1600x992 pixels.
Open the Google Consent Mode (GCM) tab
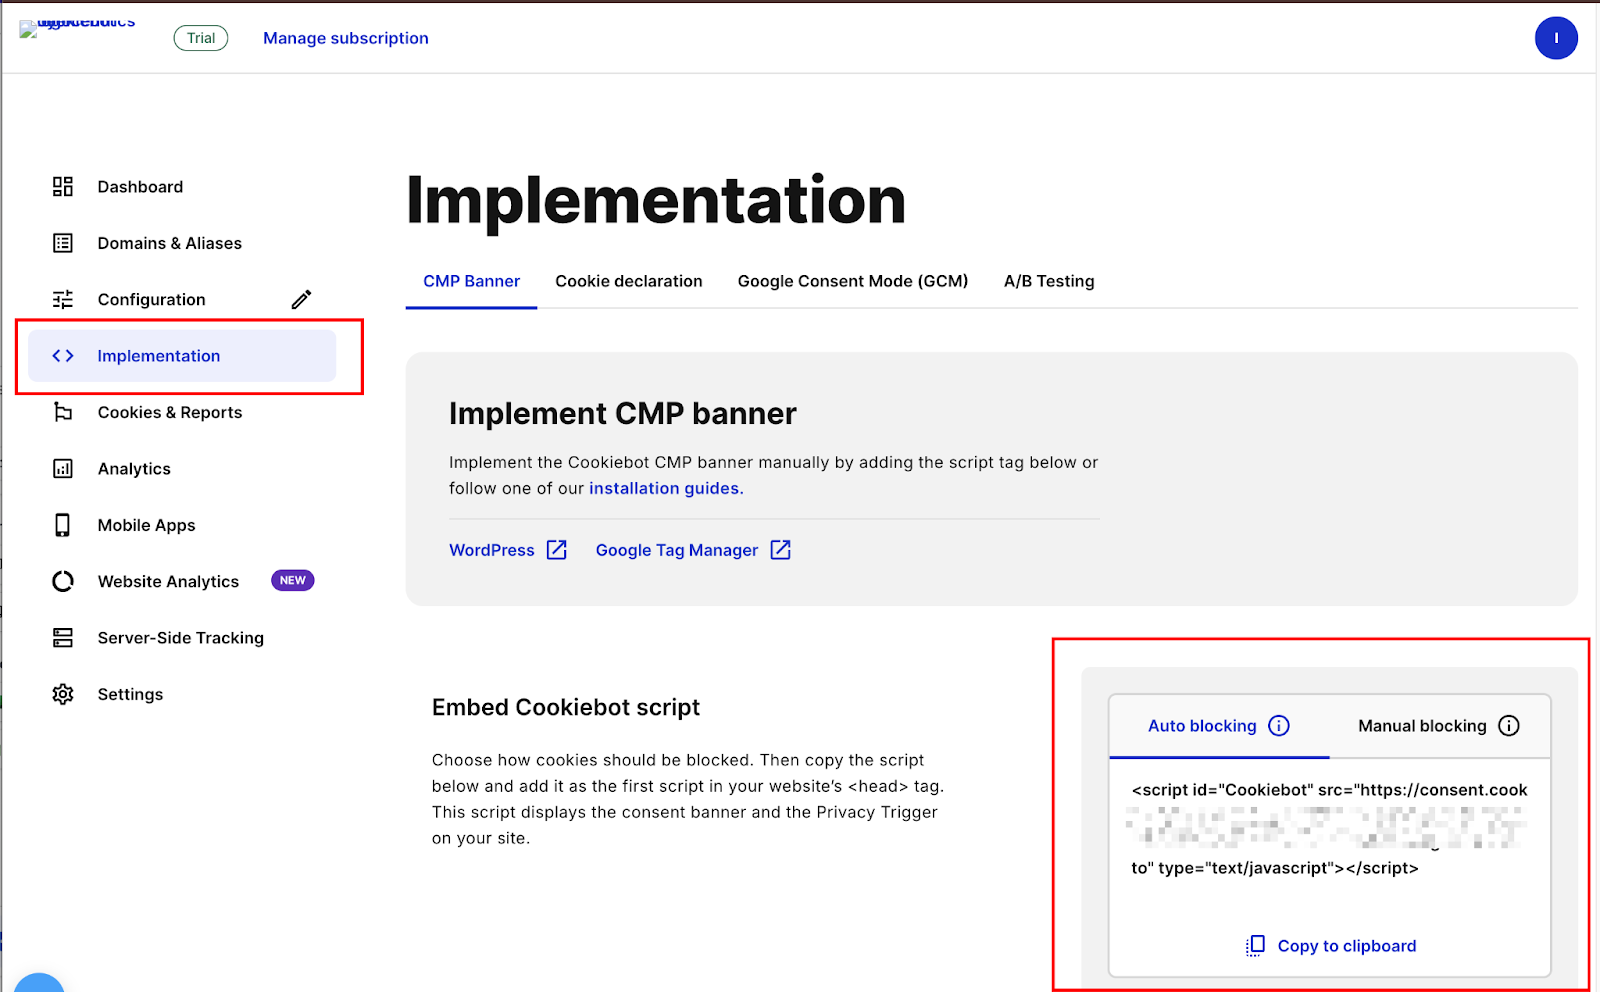click(853, 281)
